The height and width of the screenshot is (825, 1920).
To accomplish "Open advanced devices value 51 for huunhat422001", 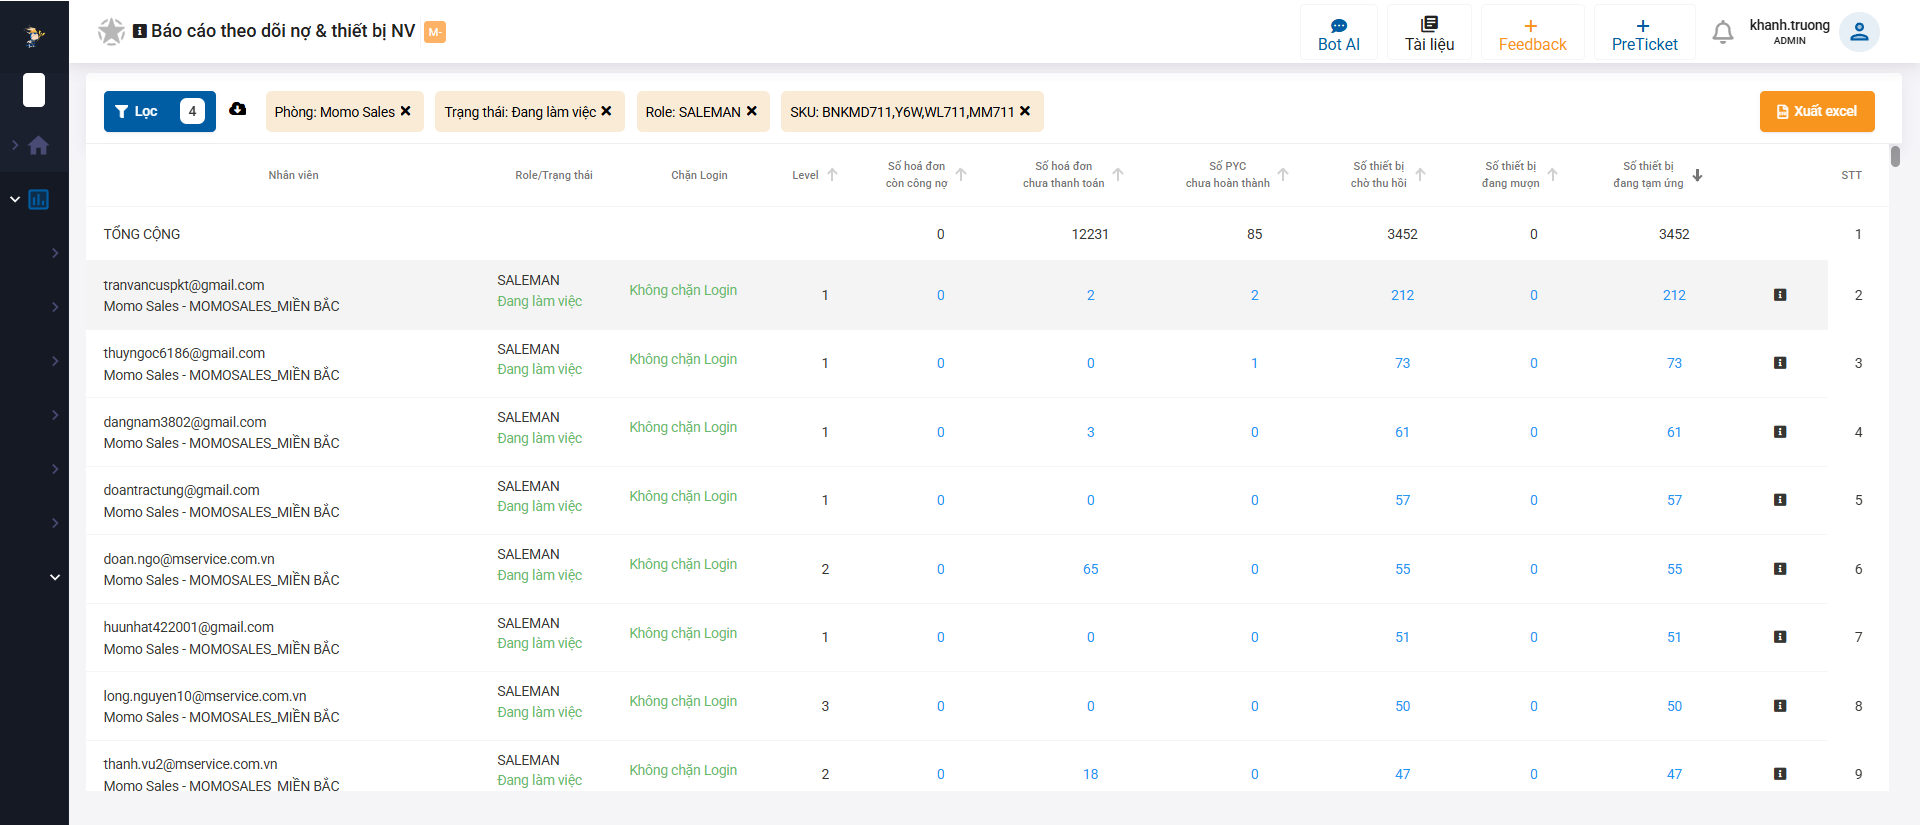I will (1674, 637).
